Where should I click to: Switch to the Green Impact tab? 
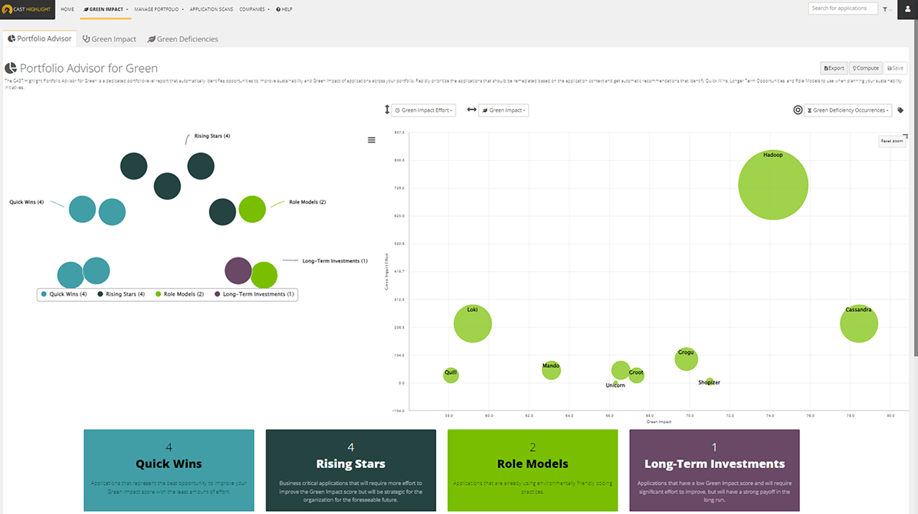[x=109, y=39]
